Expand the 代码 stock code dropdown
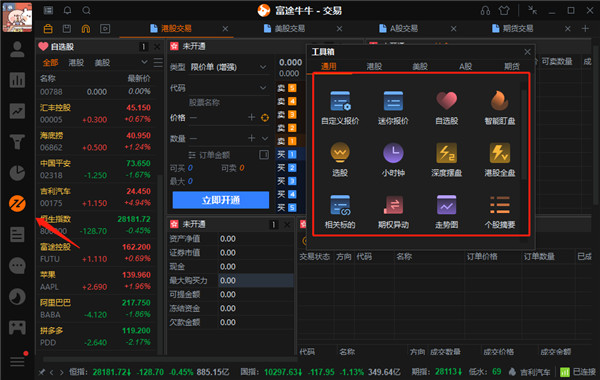This screenshot has width=600, height=380. coord(263,88)
